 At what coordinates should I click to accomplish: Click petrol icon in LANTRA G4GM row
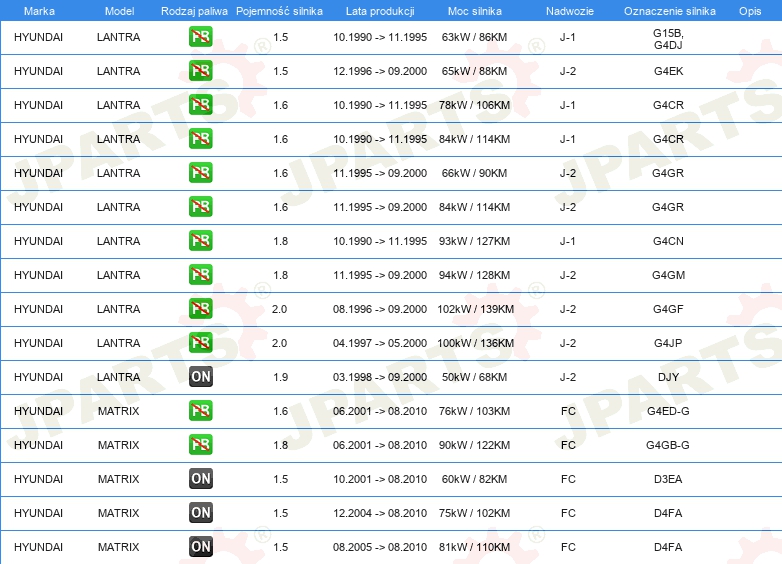pyautogui.click(x=200, y=274)
